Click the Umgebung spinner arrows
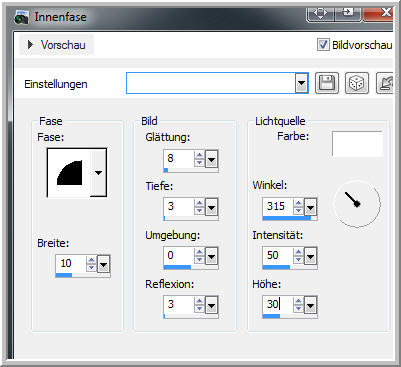This screenshot has height=367, width=401. 199,256
